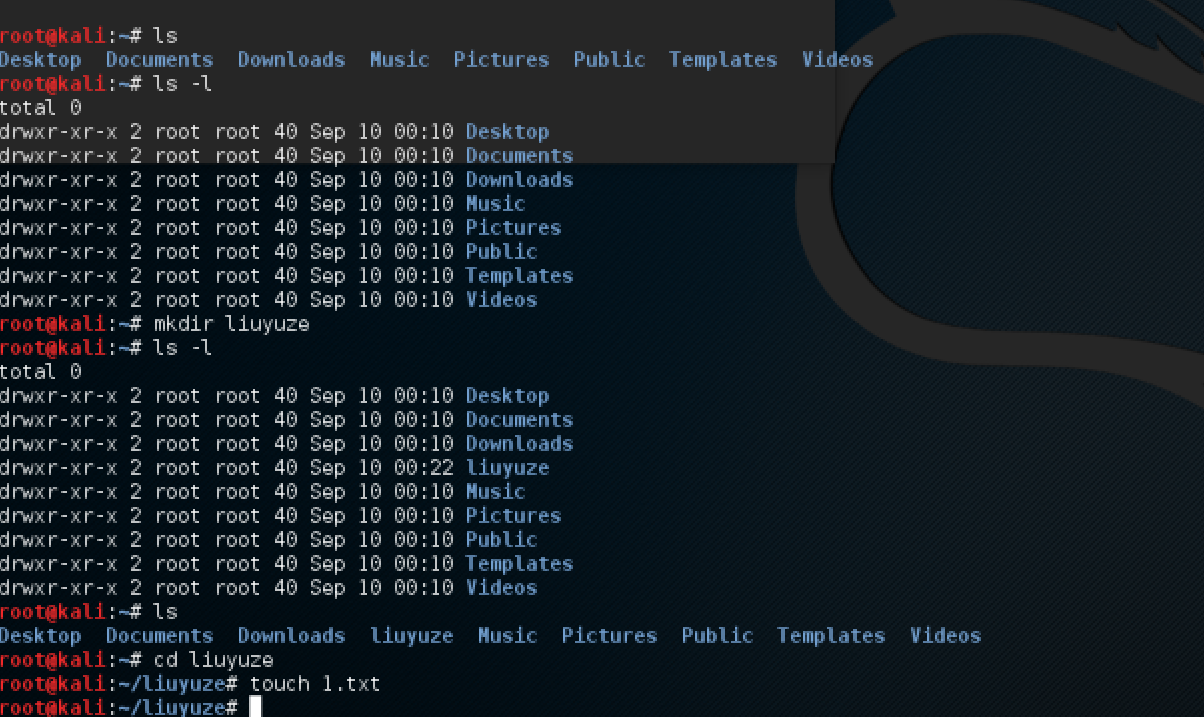Select Downloads in the ls row lacking liuyuze
Image resolution: width=1204 pixels, height=717 pixels.
tap(291, 60)
